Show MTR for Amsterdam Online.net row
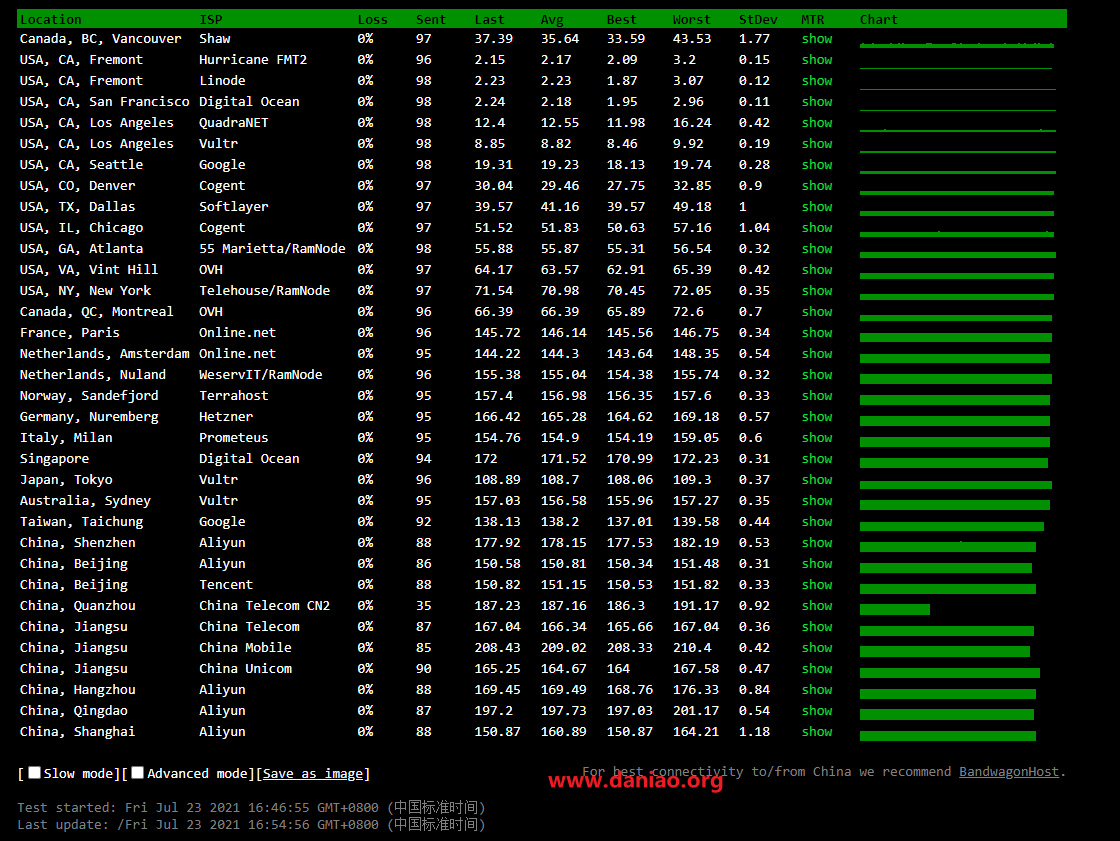The height and width of the screenshot is (841, 1120). click(x=816, y=354)
